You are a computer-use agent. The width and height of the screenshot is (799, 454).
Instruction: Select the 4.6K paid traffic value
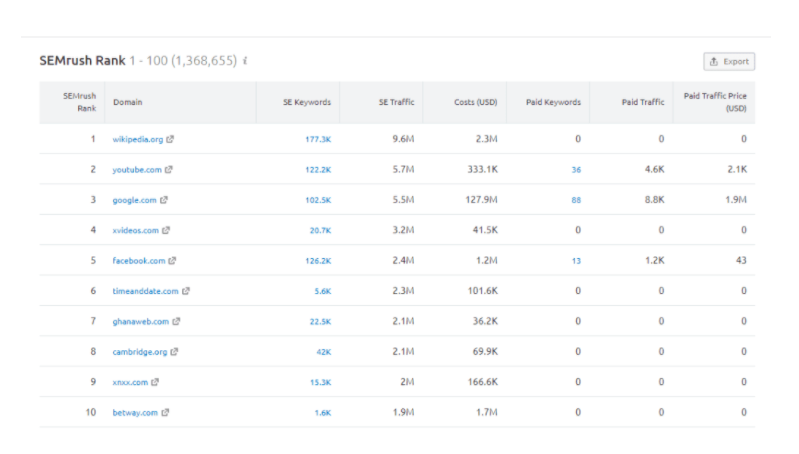tap(654, 169)
